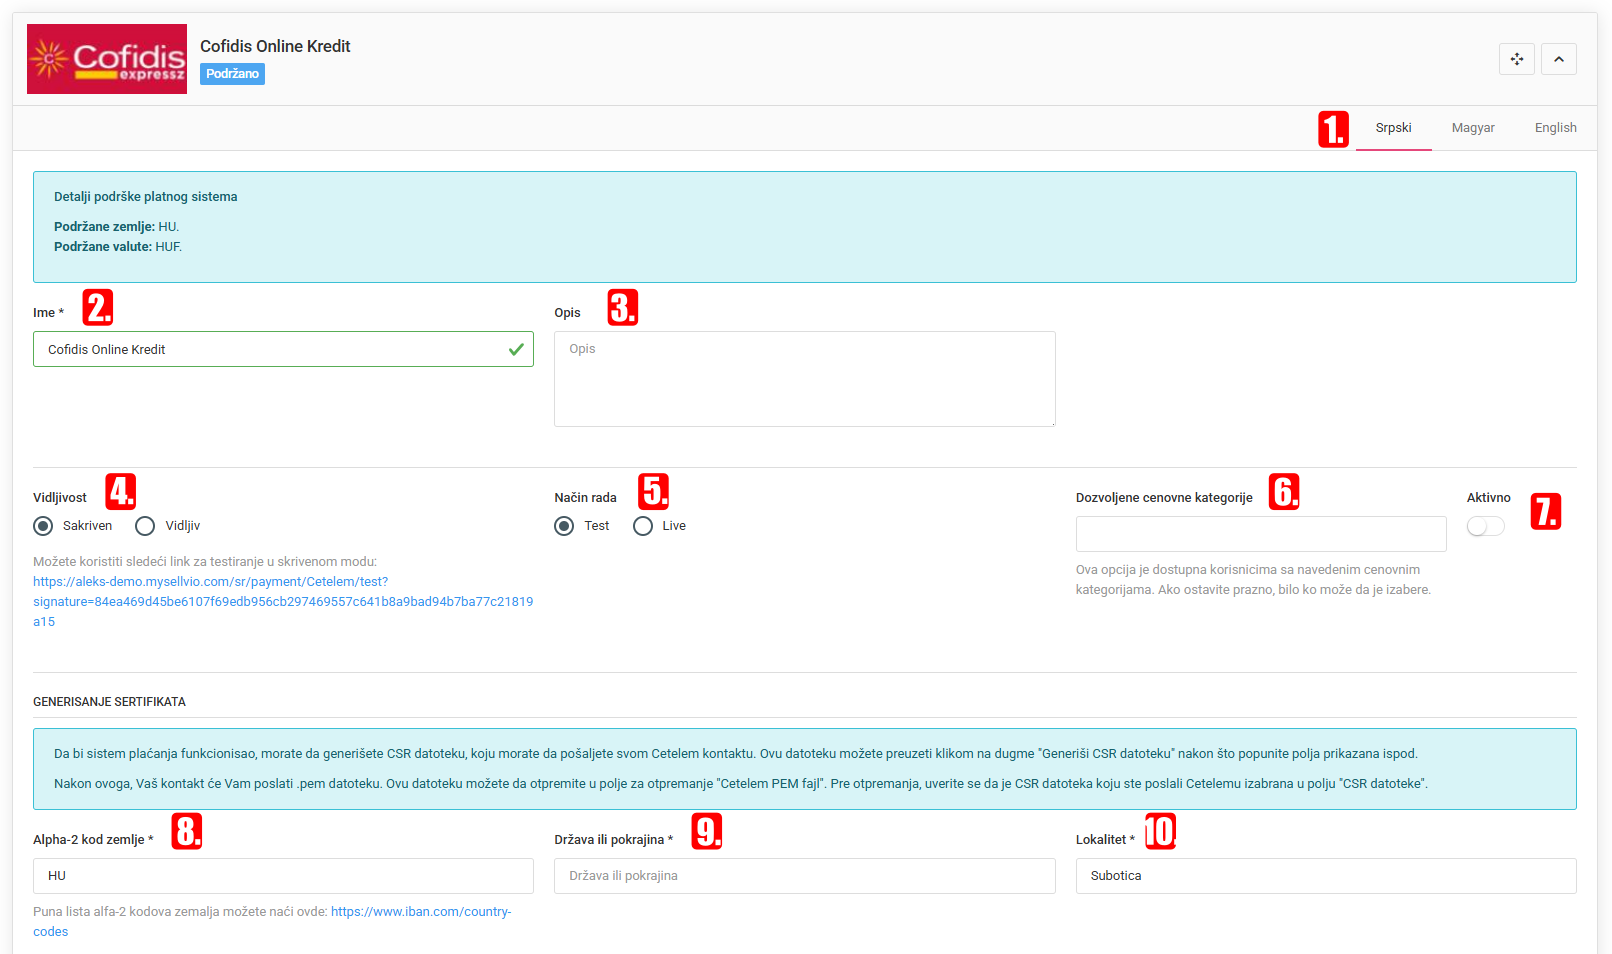Focus the Alpha-2 kod zemlje field
This screenshot has width=1612, height=954.
click(283, 876)
